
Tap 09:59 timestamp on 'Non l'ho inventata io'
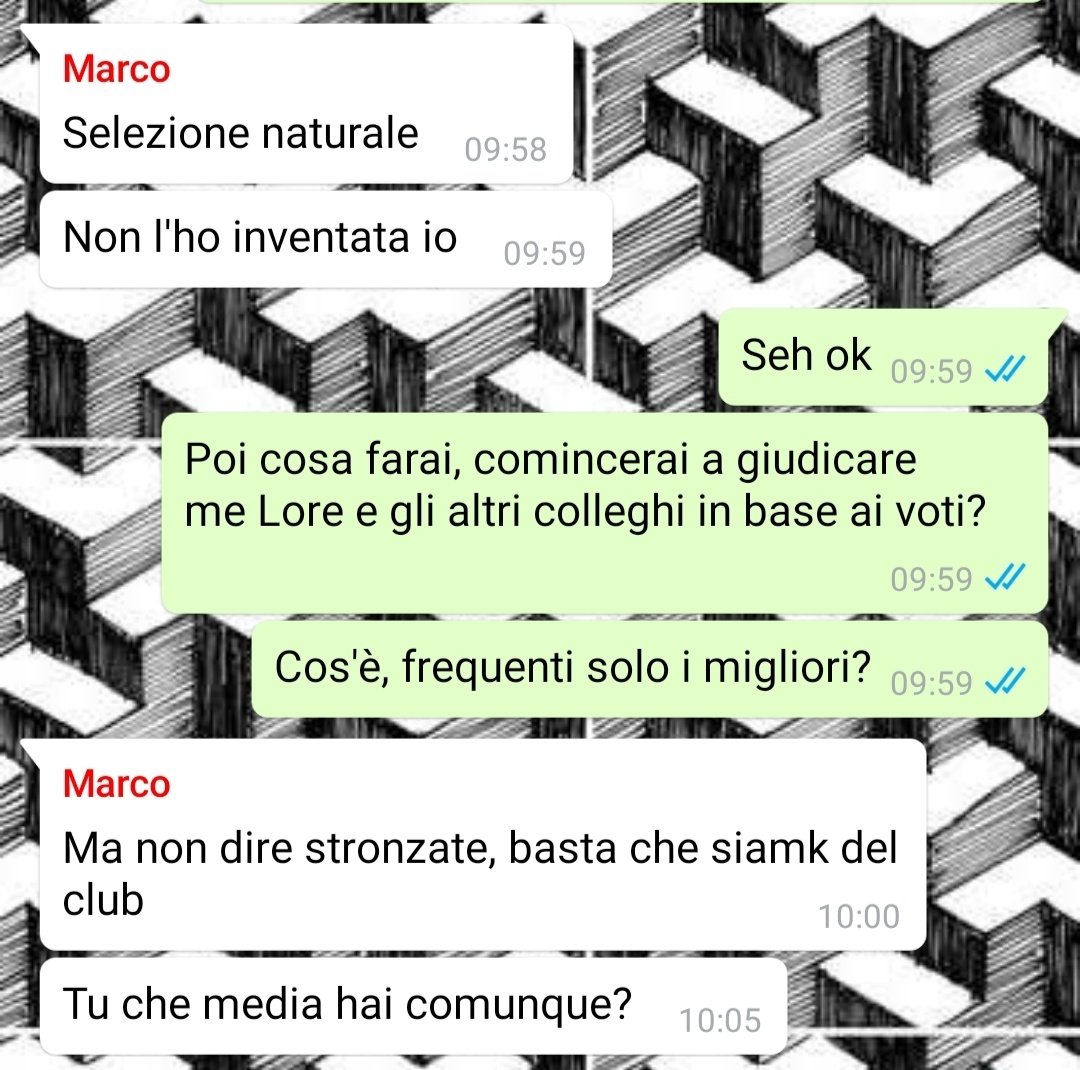pos(544,254)
